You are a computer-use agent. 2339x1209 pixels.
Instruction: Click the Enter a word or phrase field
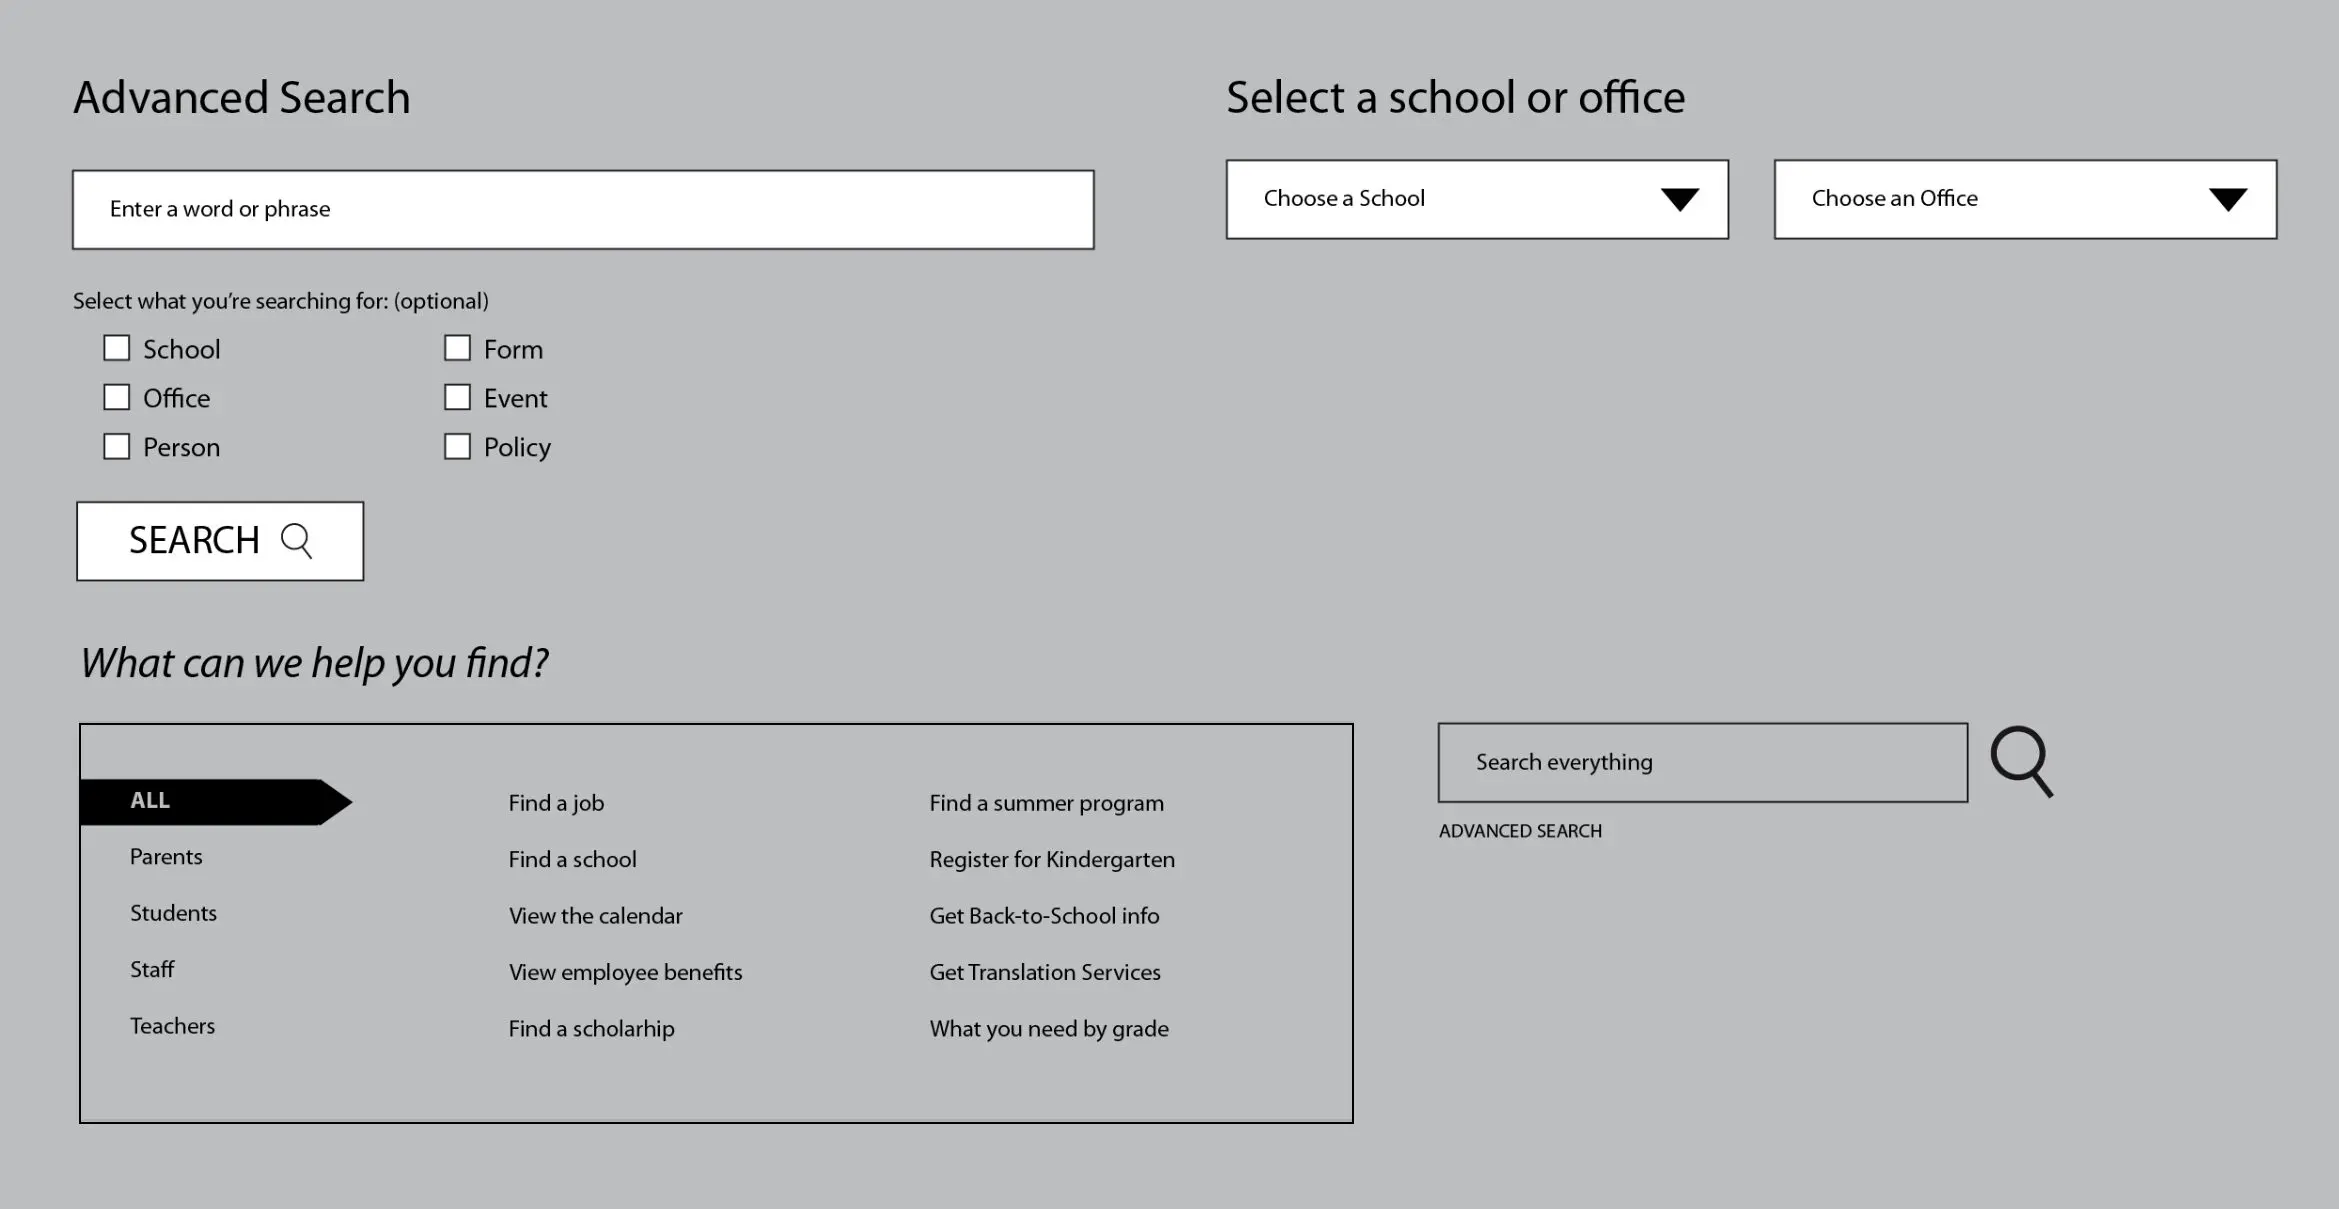click(x=582, y=209)
